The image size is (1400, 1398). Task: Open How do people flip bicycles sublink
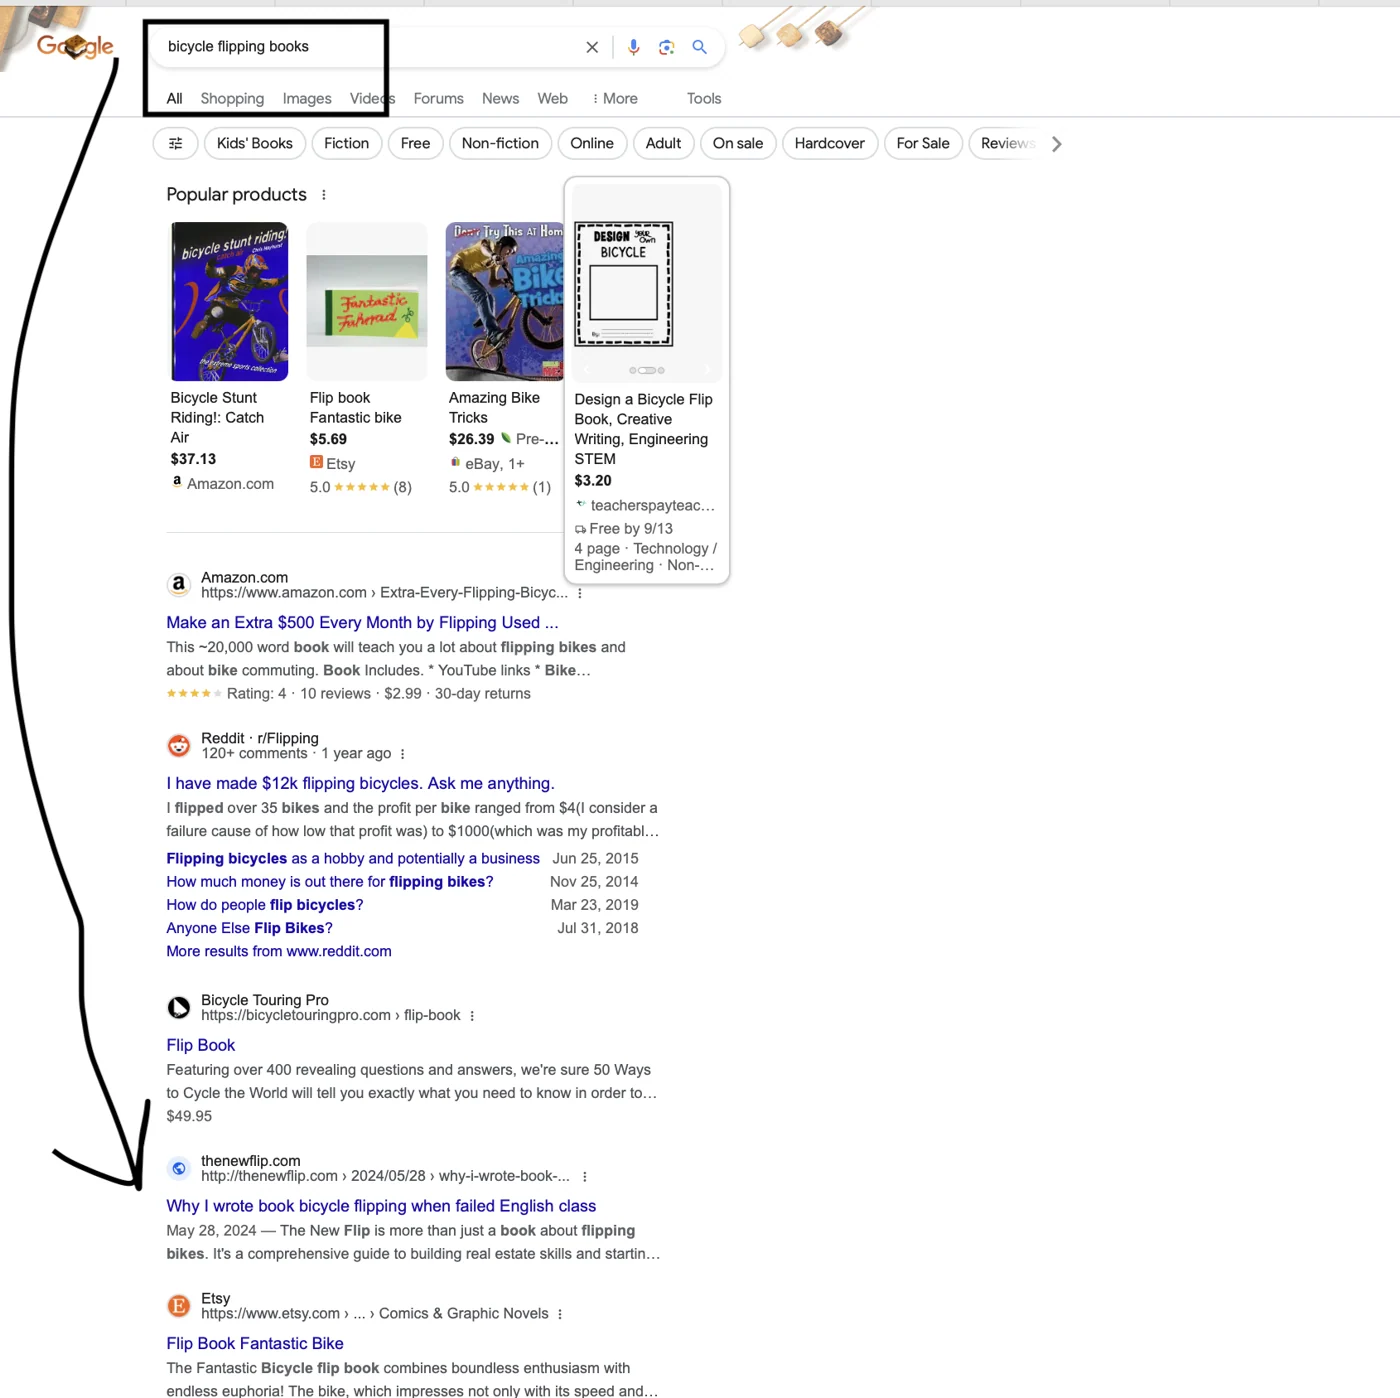click(x=265, y=905)
